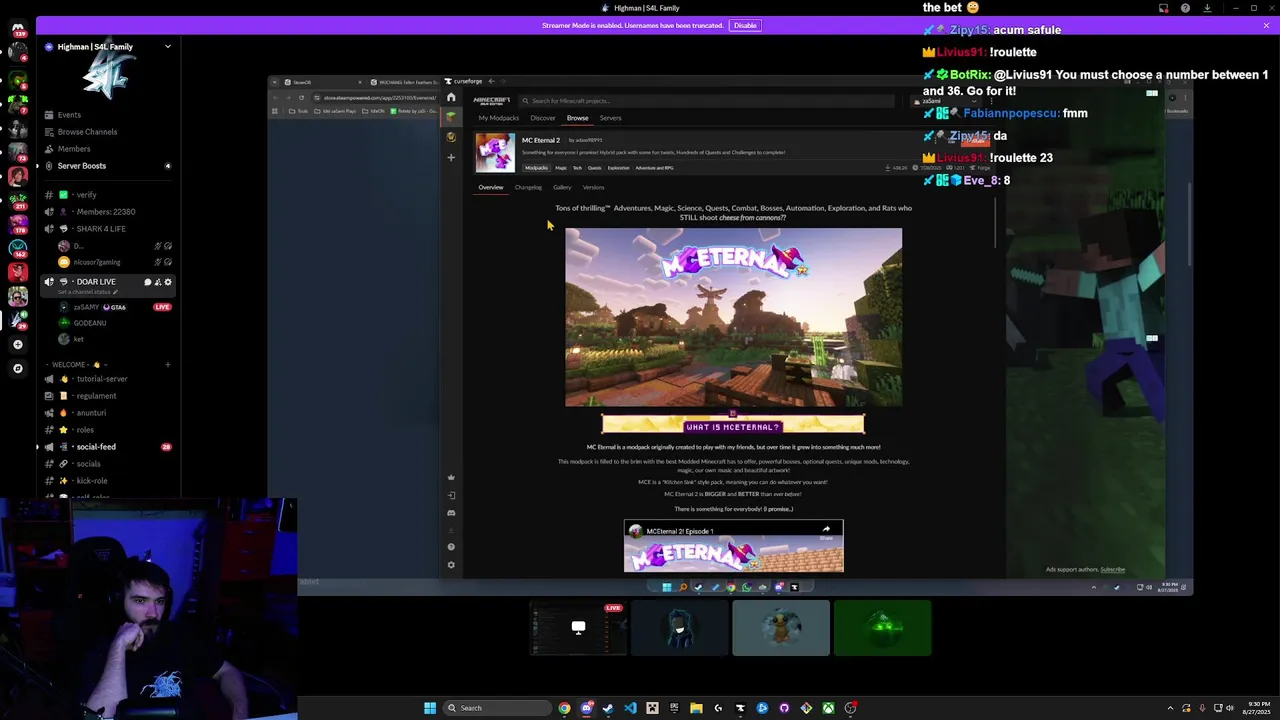
Task: Click the Discord add server plus icon
Action: point(17,344)
